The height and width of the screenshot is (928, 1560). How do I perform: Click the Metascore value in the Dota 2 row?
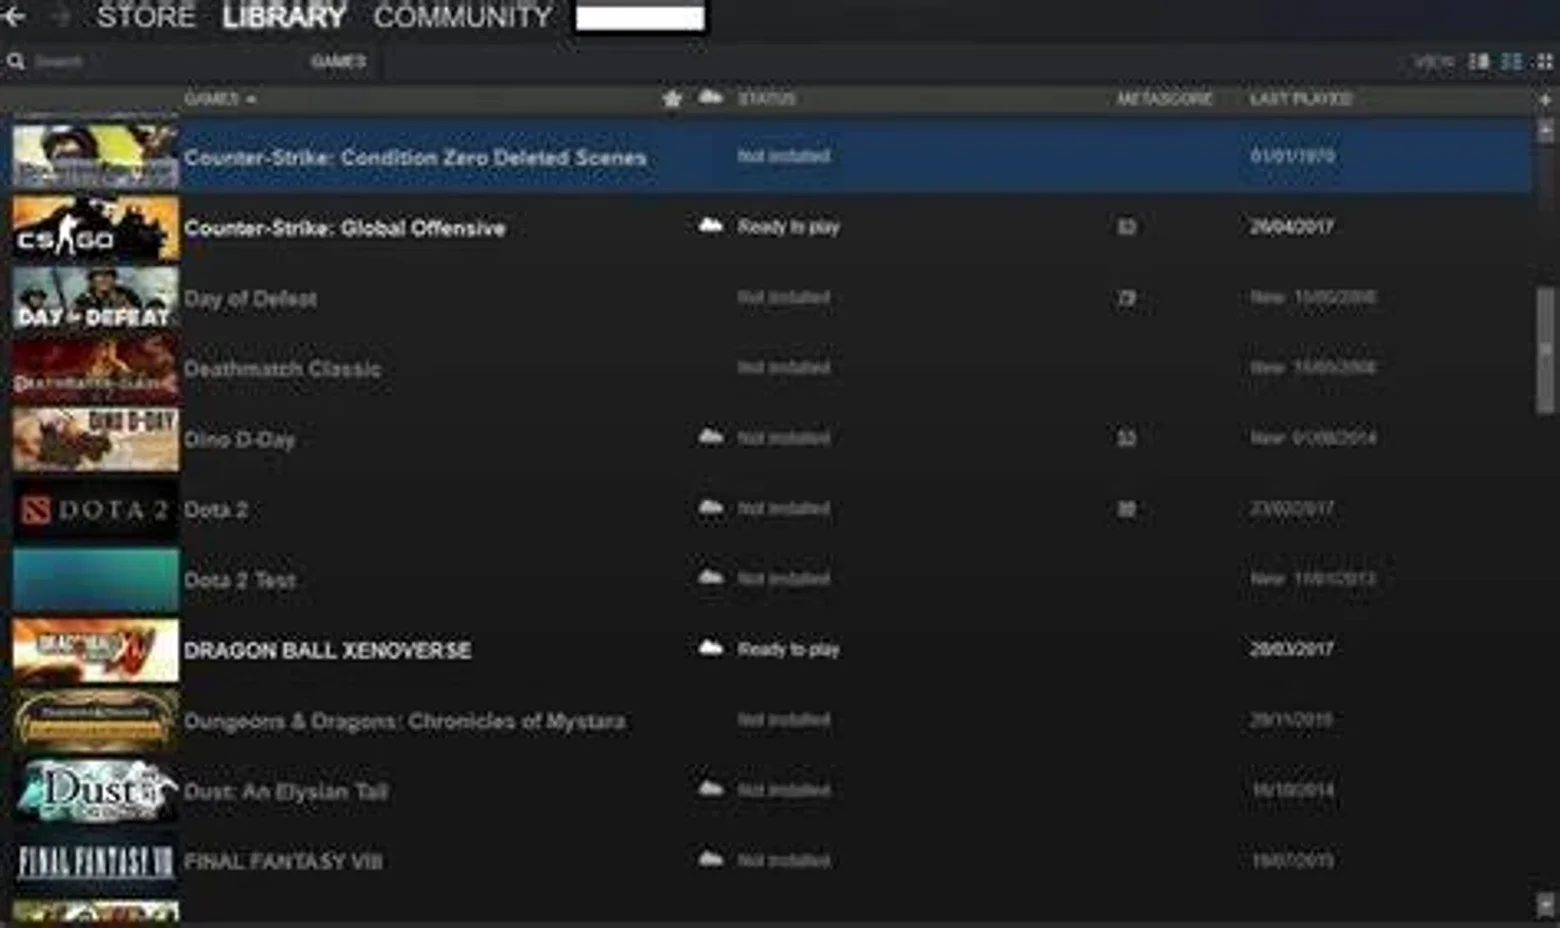pyautogui.click(x=1126, y=509)
